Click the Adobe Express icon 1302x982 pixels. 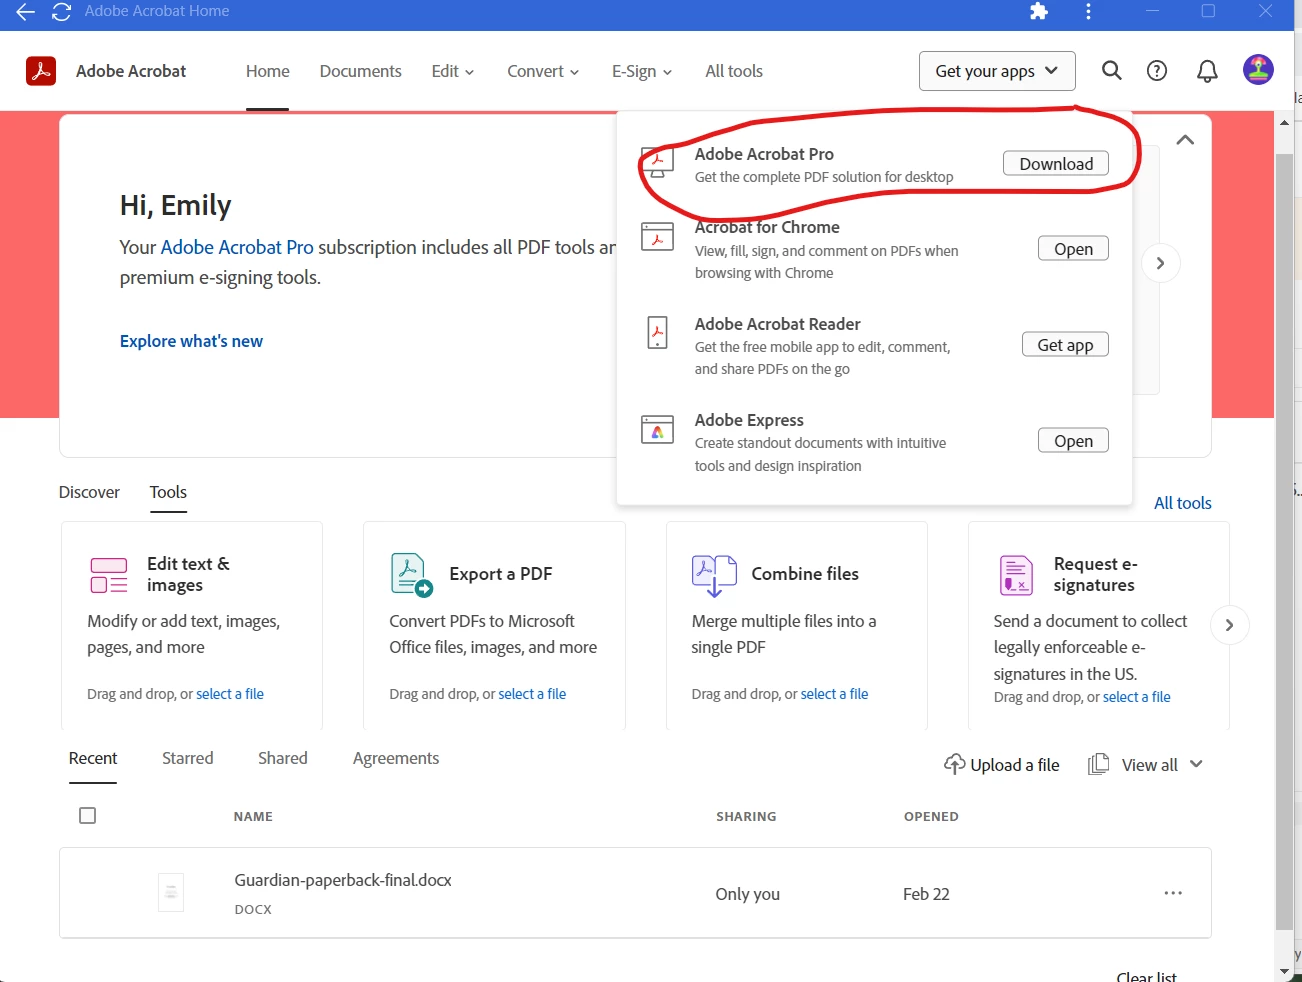pyautogui.click(x=657, y=429)
